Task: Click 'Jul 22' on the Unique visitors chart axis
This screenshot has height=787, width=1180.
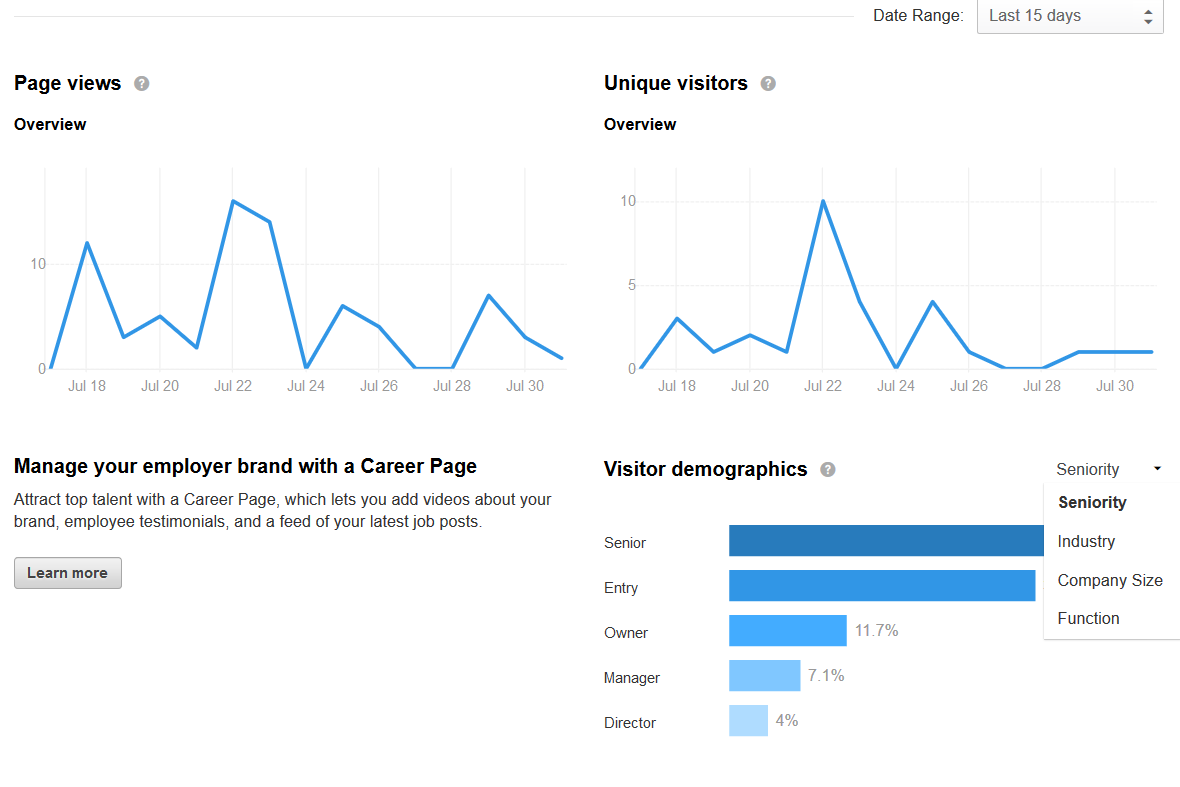Action: [x=823, y=386]
